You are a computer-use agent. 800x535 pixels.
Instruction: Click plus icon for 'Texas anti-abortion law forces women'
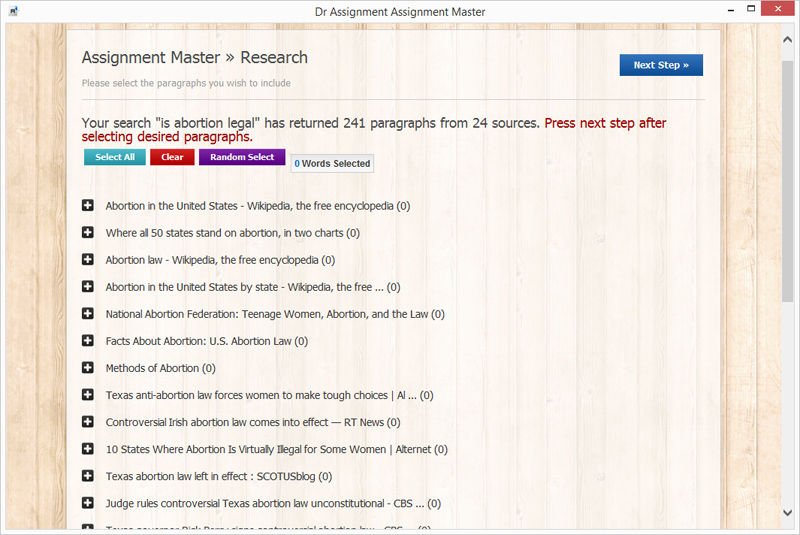(x=88, y=395)
